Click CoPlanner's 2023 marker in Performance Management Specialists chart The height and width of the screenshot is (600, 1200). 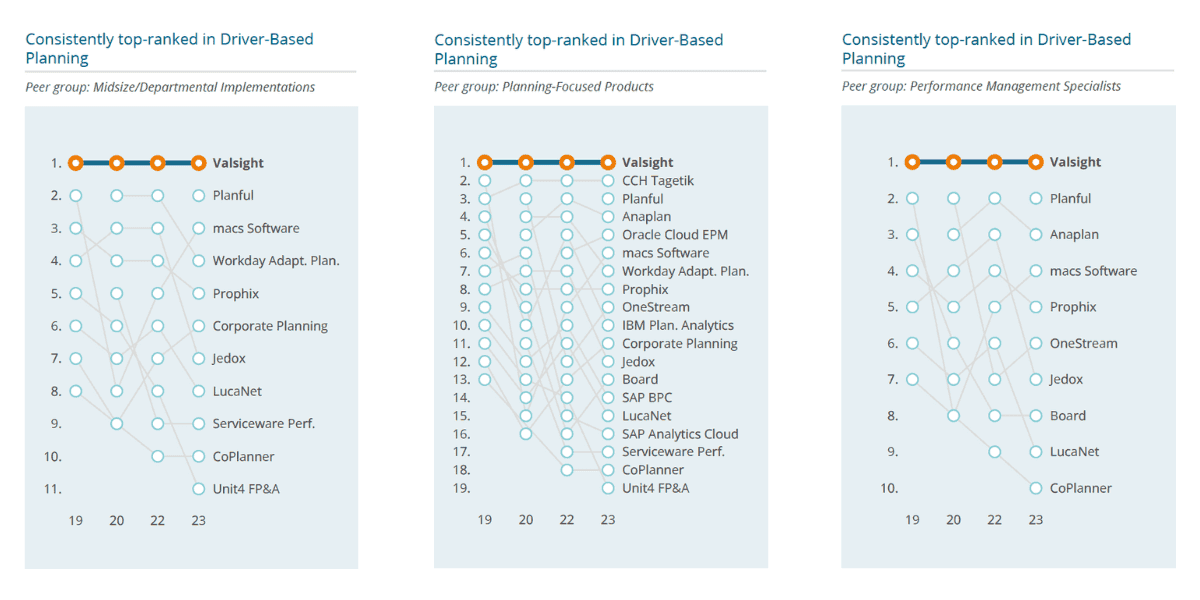[x=1036, y=488]
